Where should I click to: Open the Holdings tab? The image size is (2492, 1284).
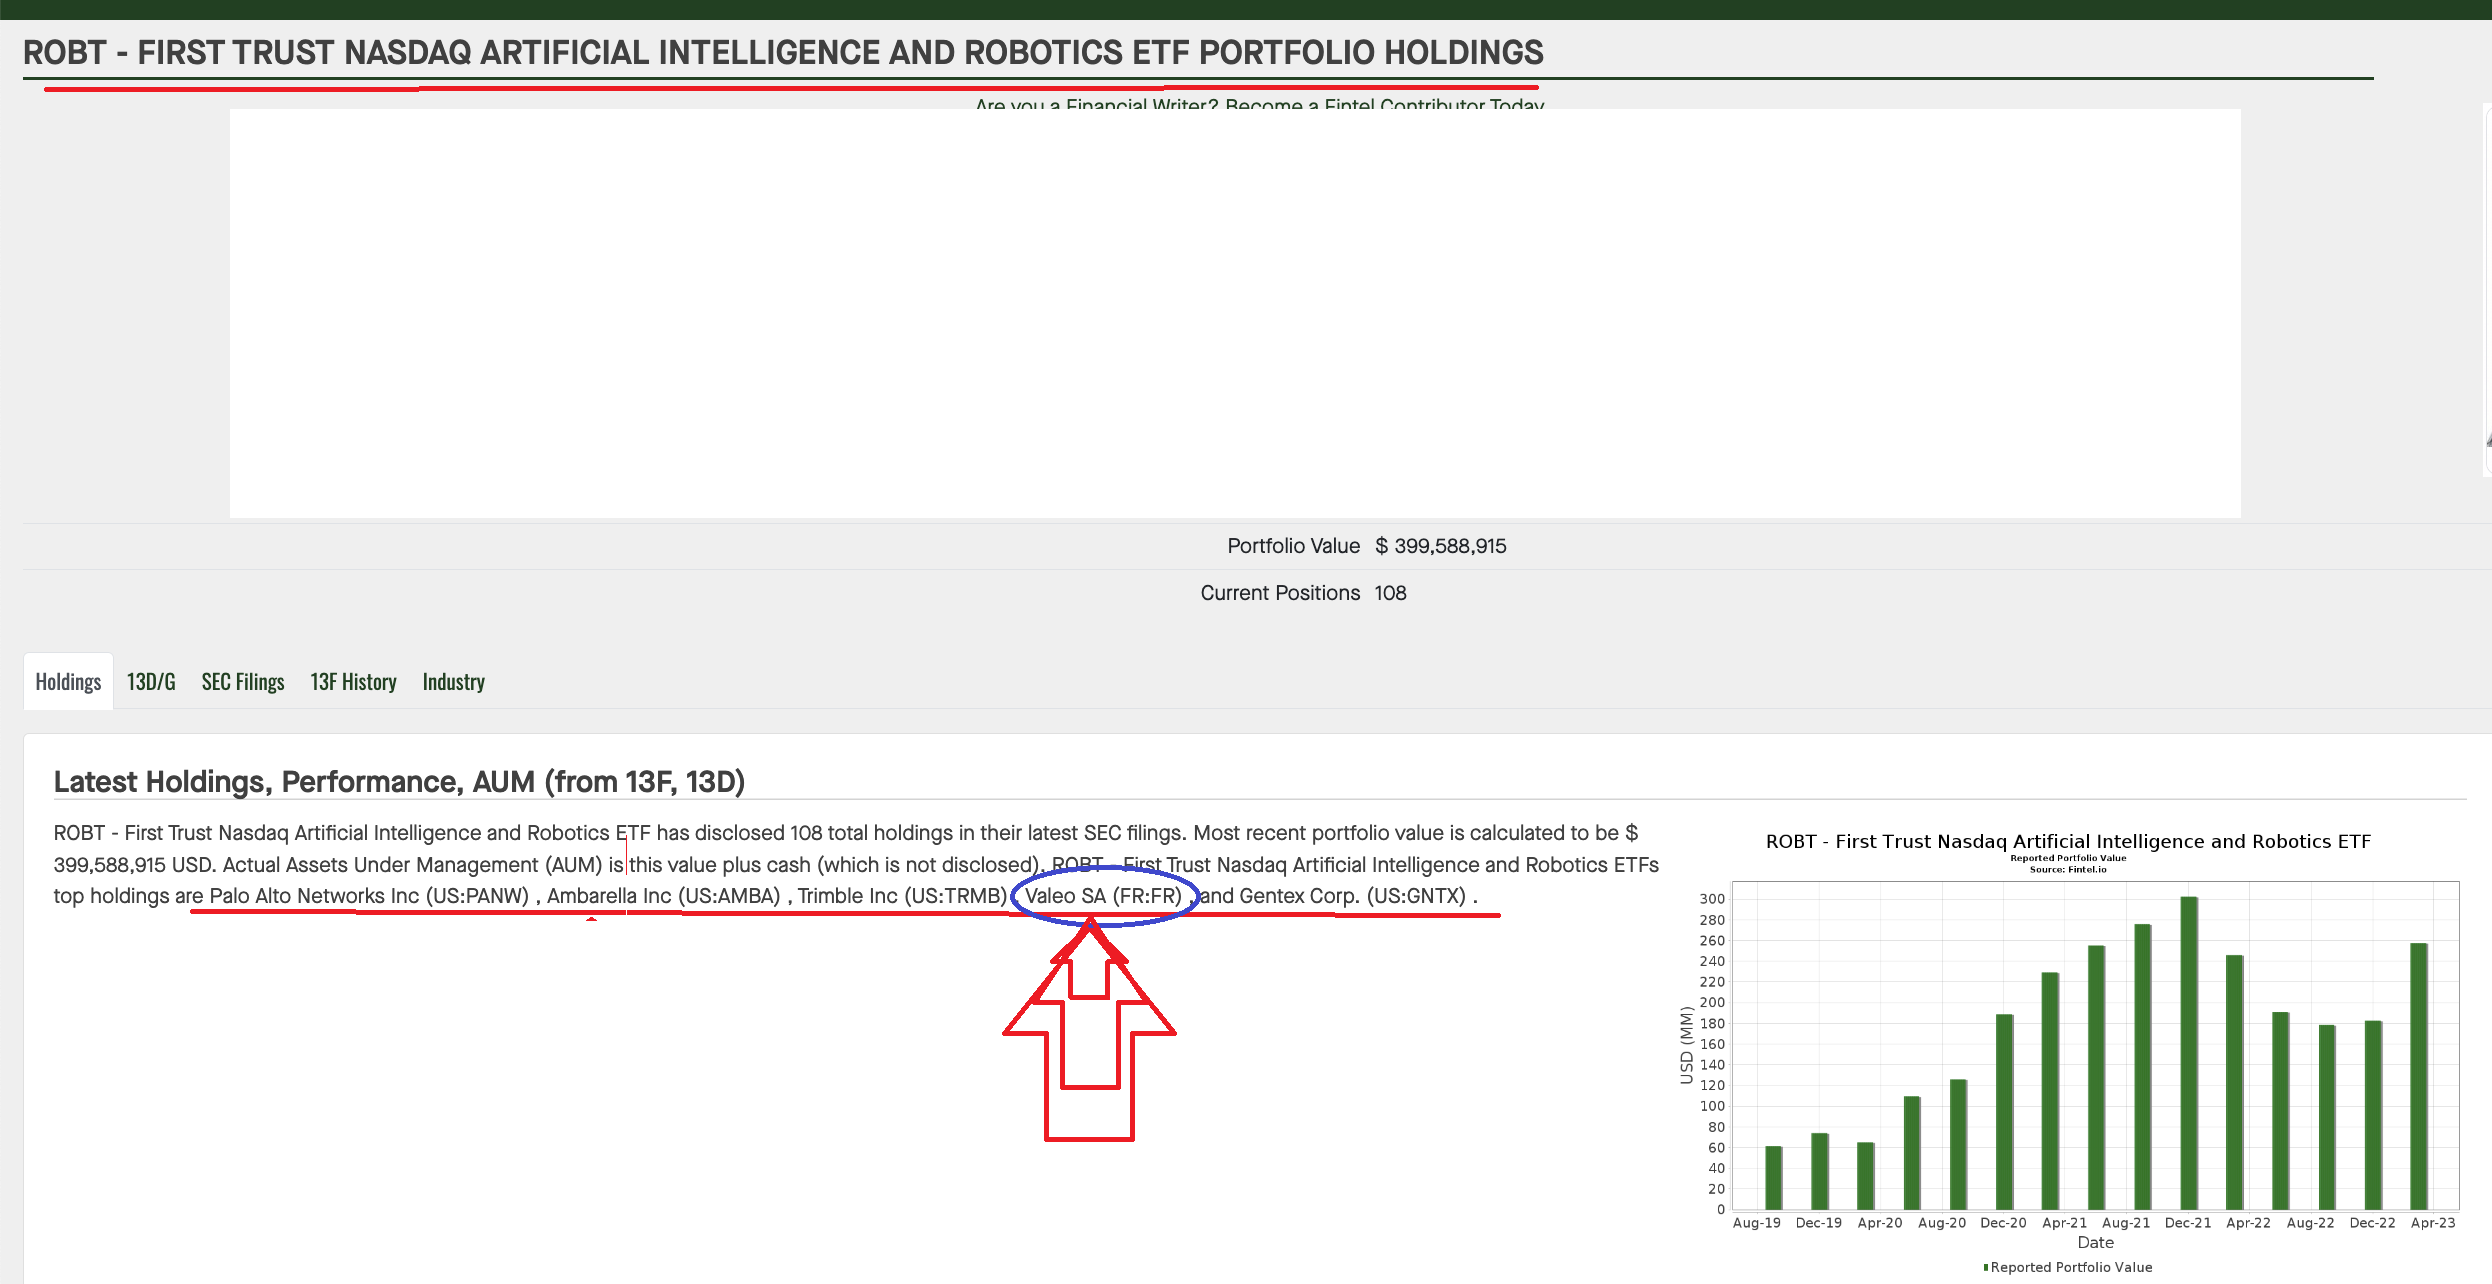(x=68, y=682)
